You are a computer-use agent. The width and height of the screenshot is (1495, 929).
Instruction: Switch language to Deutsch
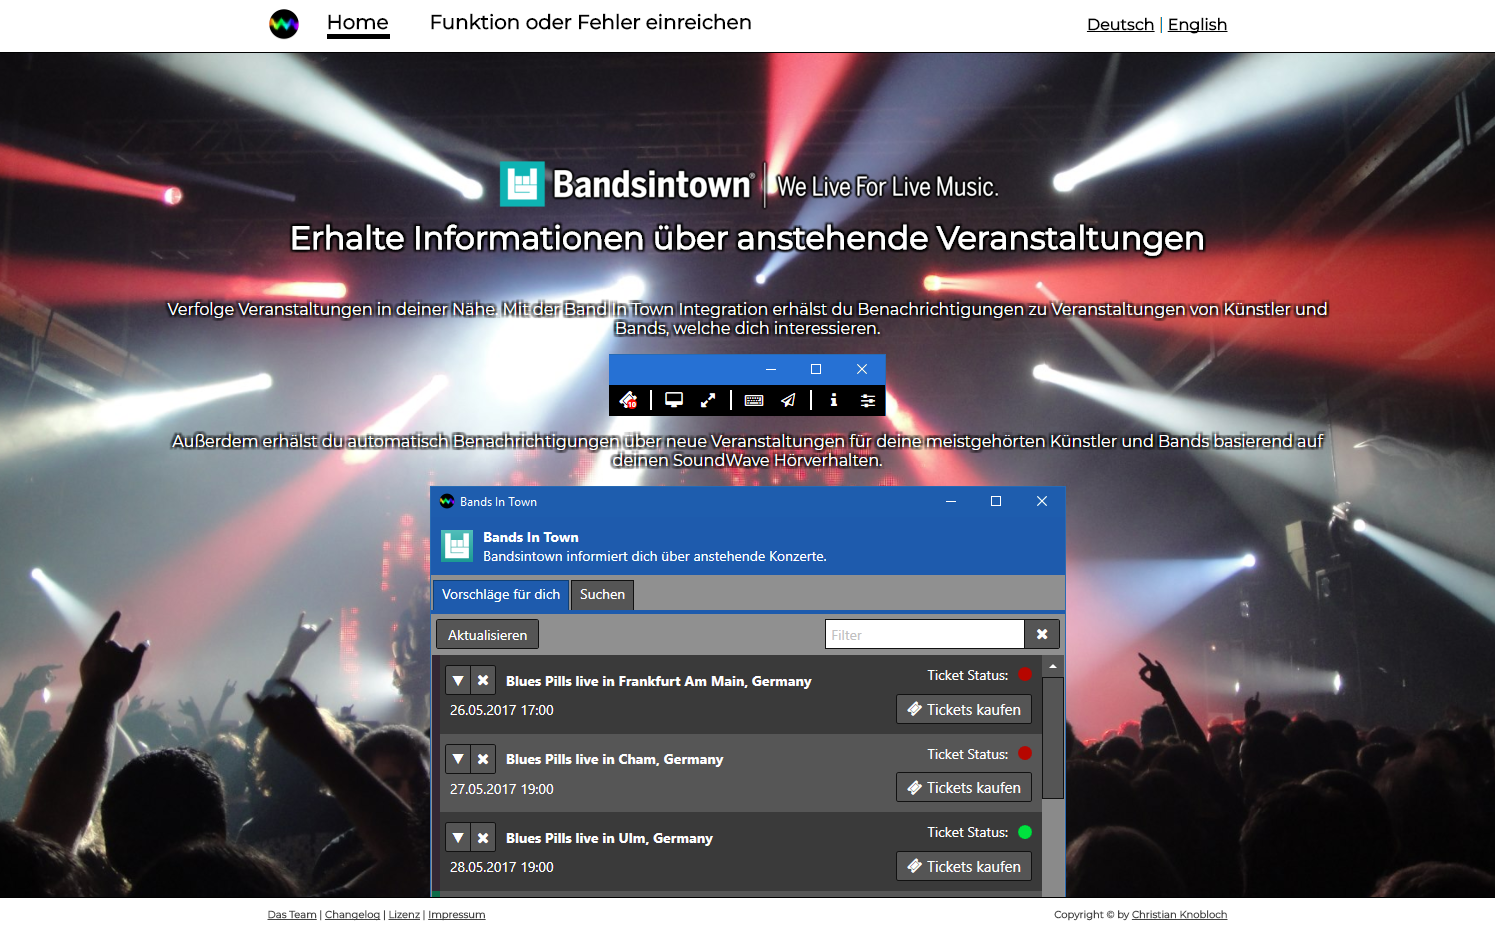pos(1120,24)
